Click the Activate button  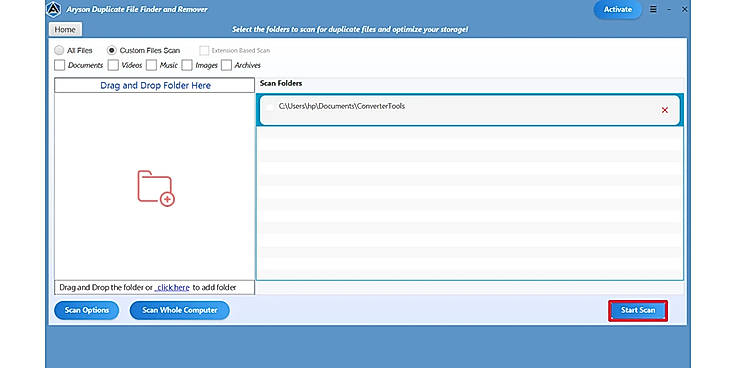pos(618,9)
